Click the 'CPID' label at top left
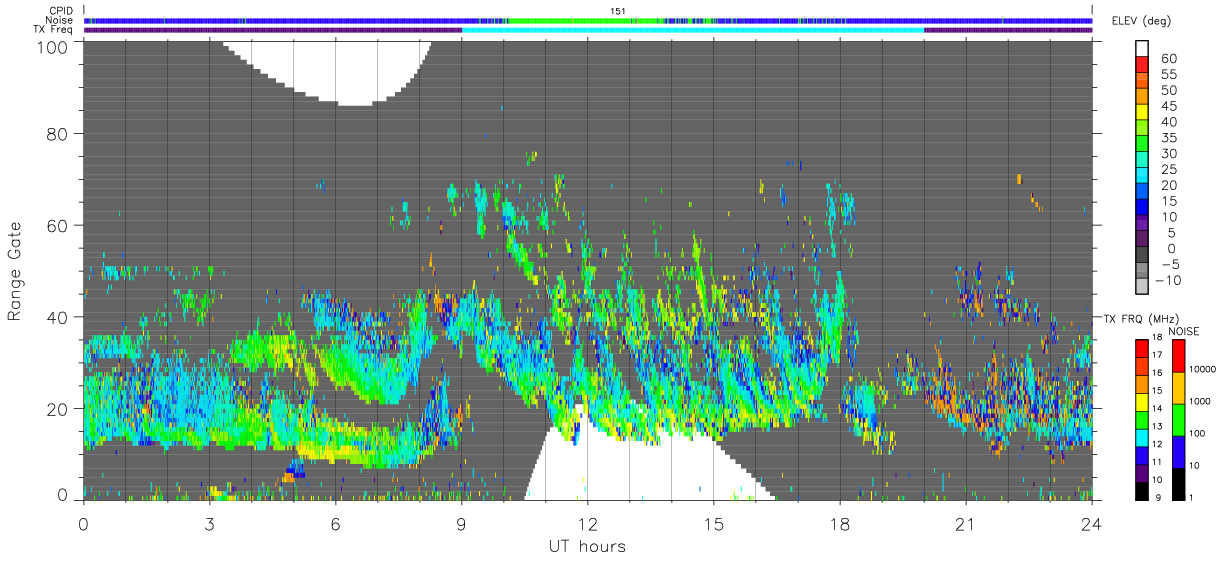1228x567 pixels. pyautogui.click(x=60, y=11)
